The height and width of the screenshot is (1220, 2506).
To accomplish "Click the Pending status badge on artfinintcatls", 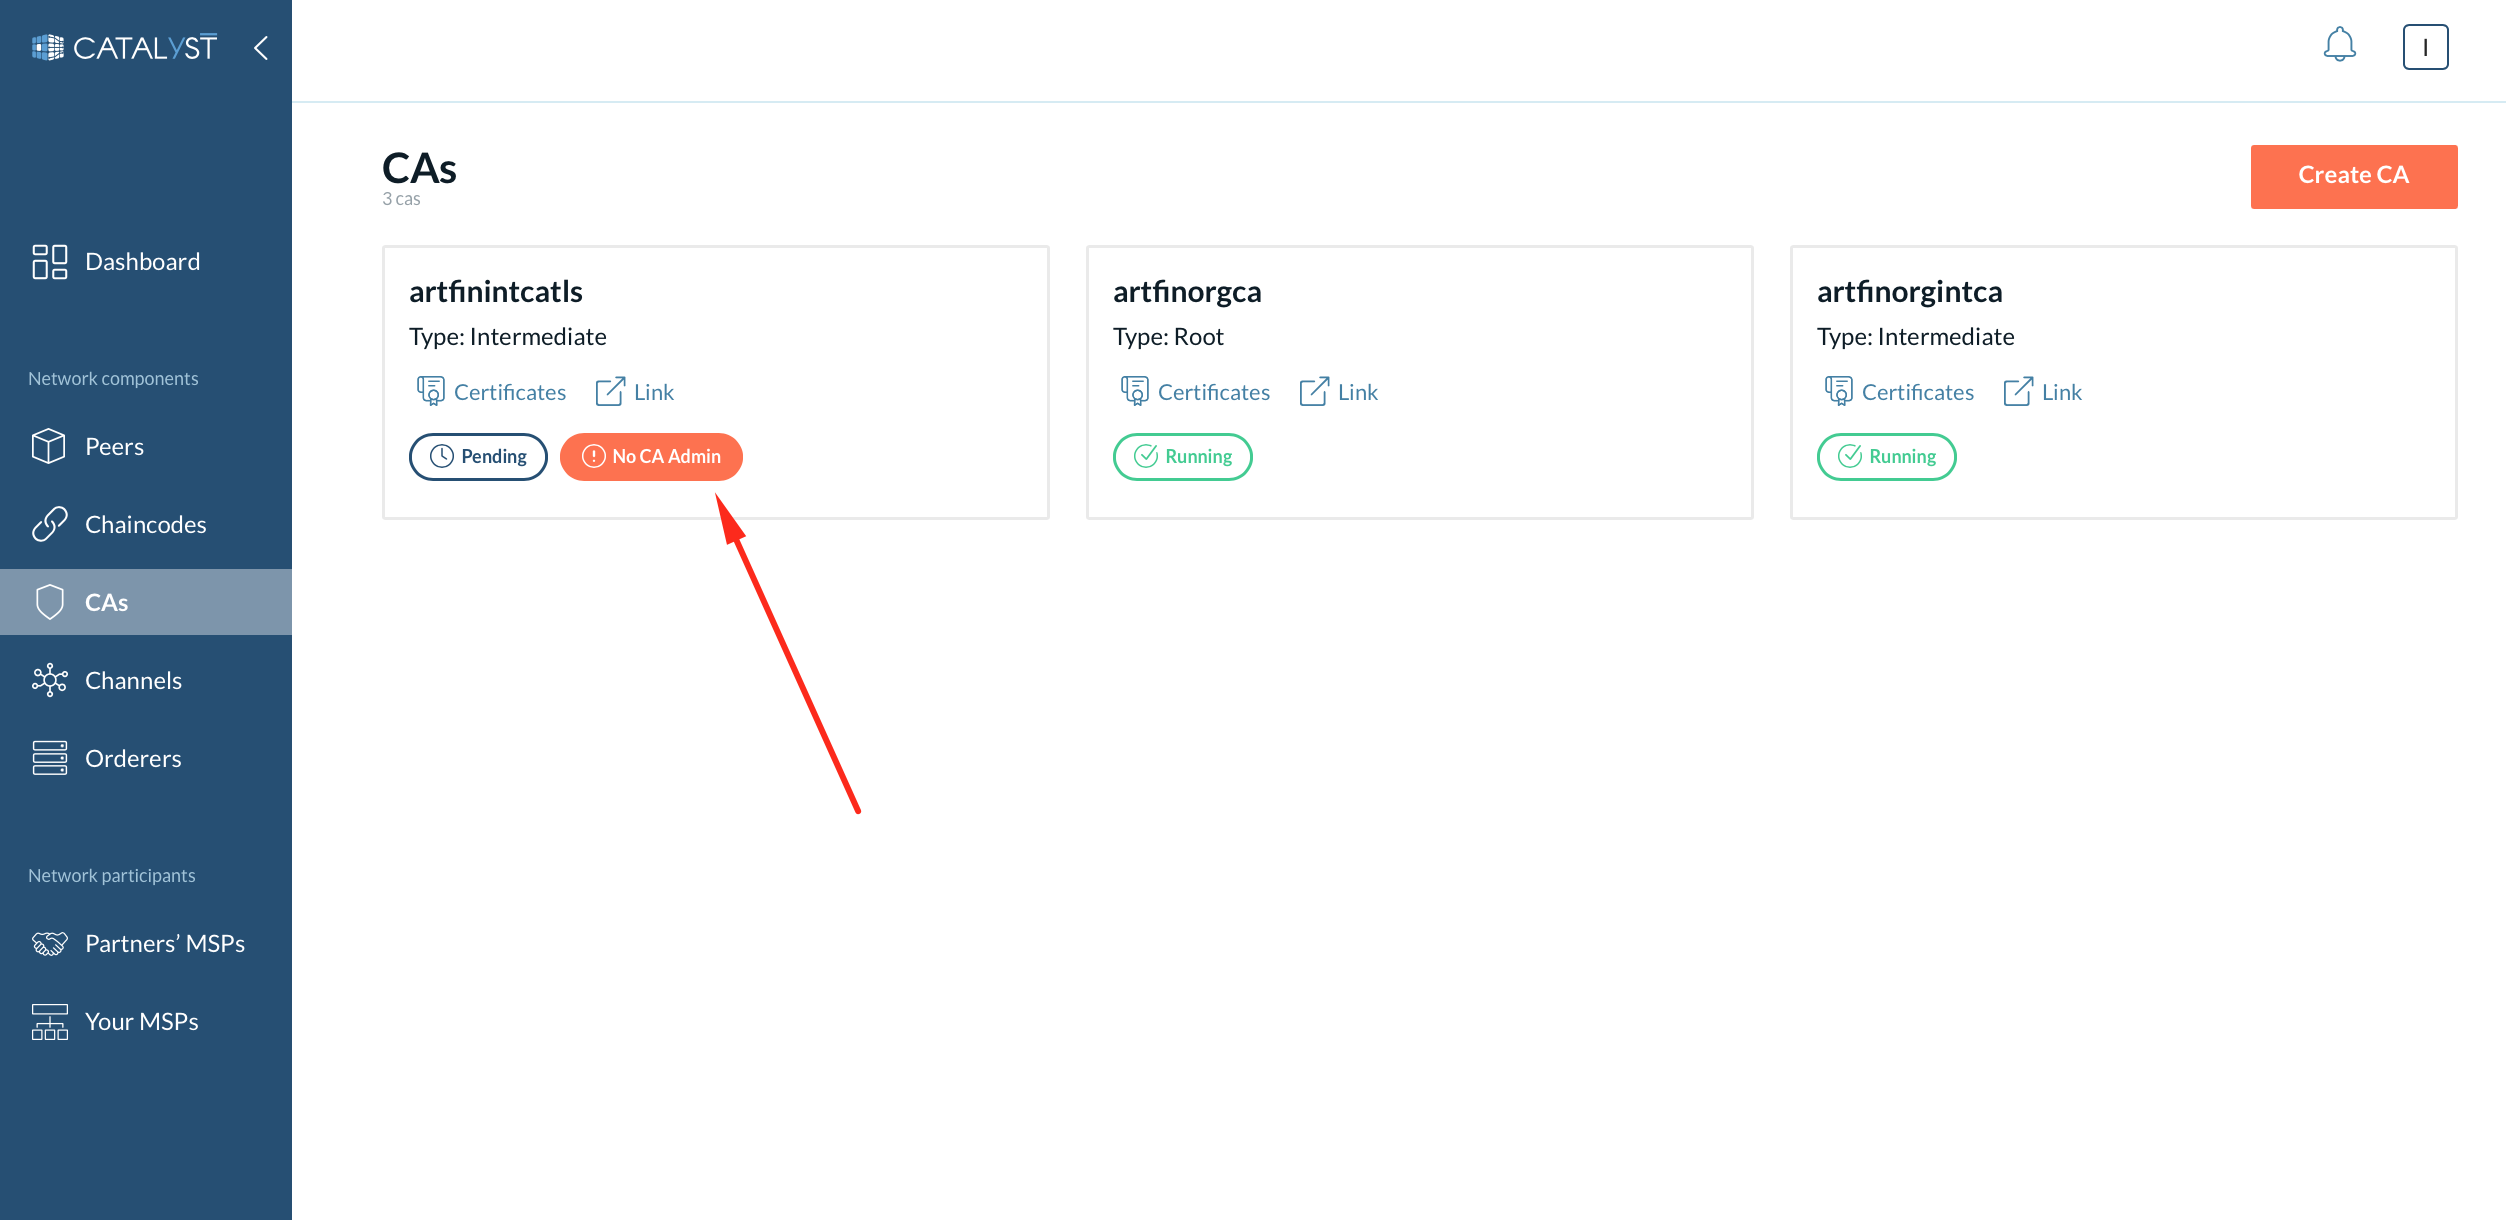I will pyautogui.click(x=478, y=456).
